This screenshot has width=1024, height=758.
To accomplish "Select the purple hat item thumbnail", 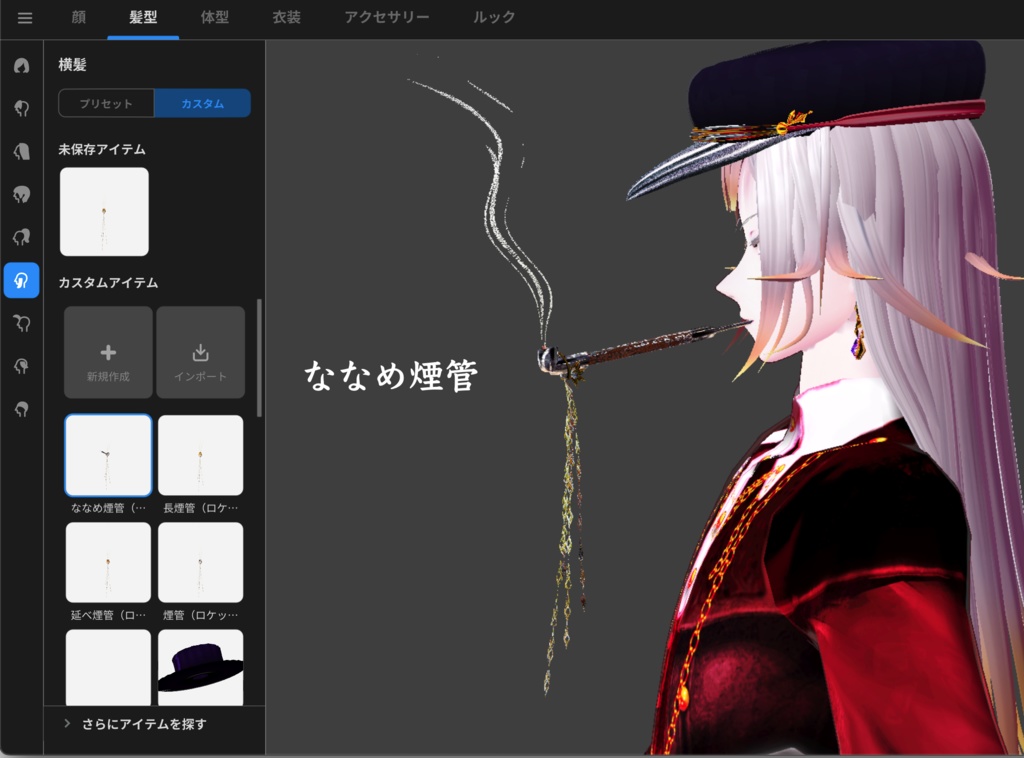I will click(200, 665).
